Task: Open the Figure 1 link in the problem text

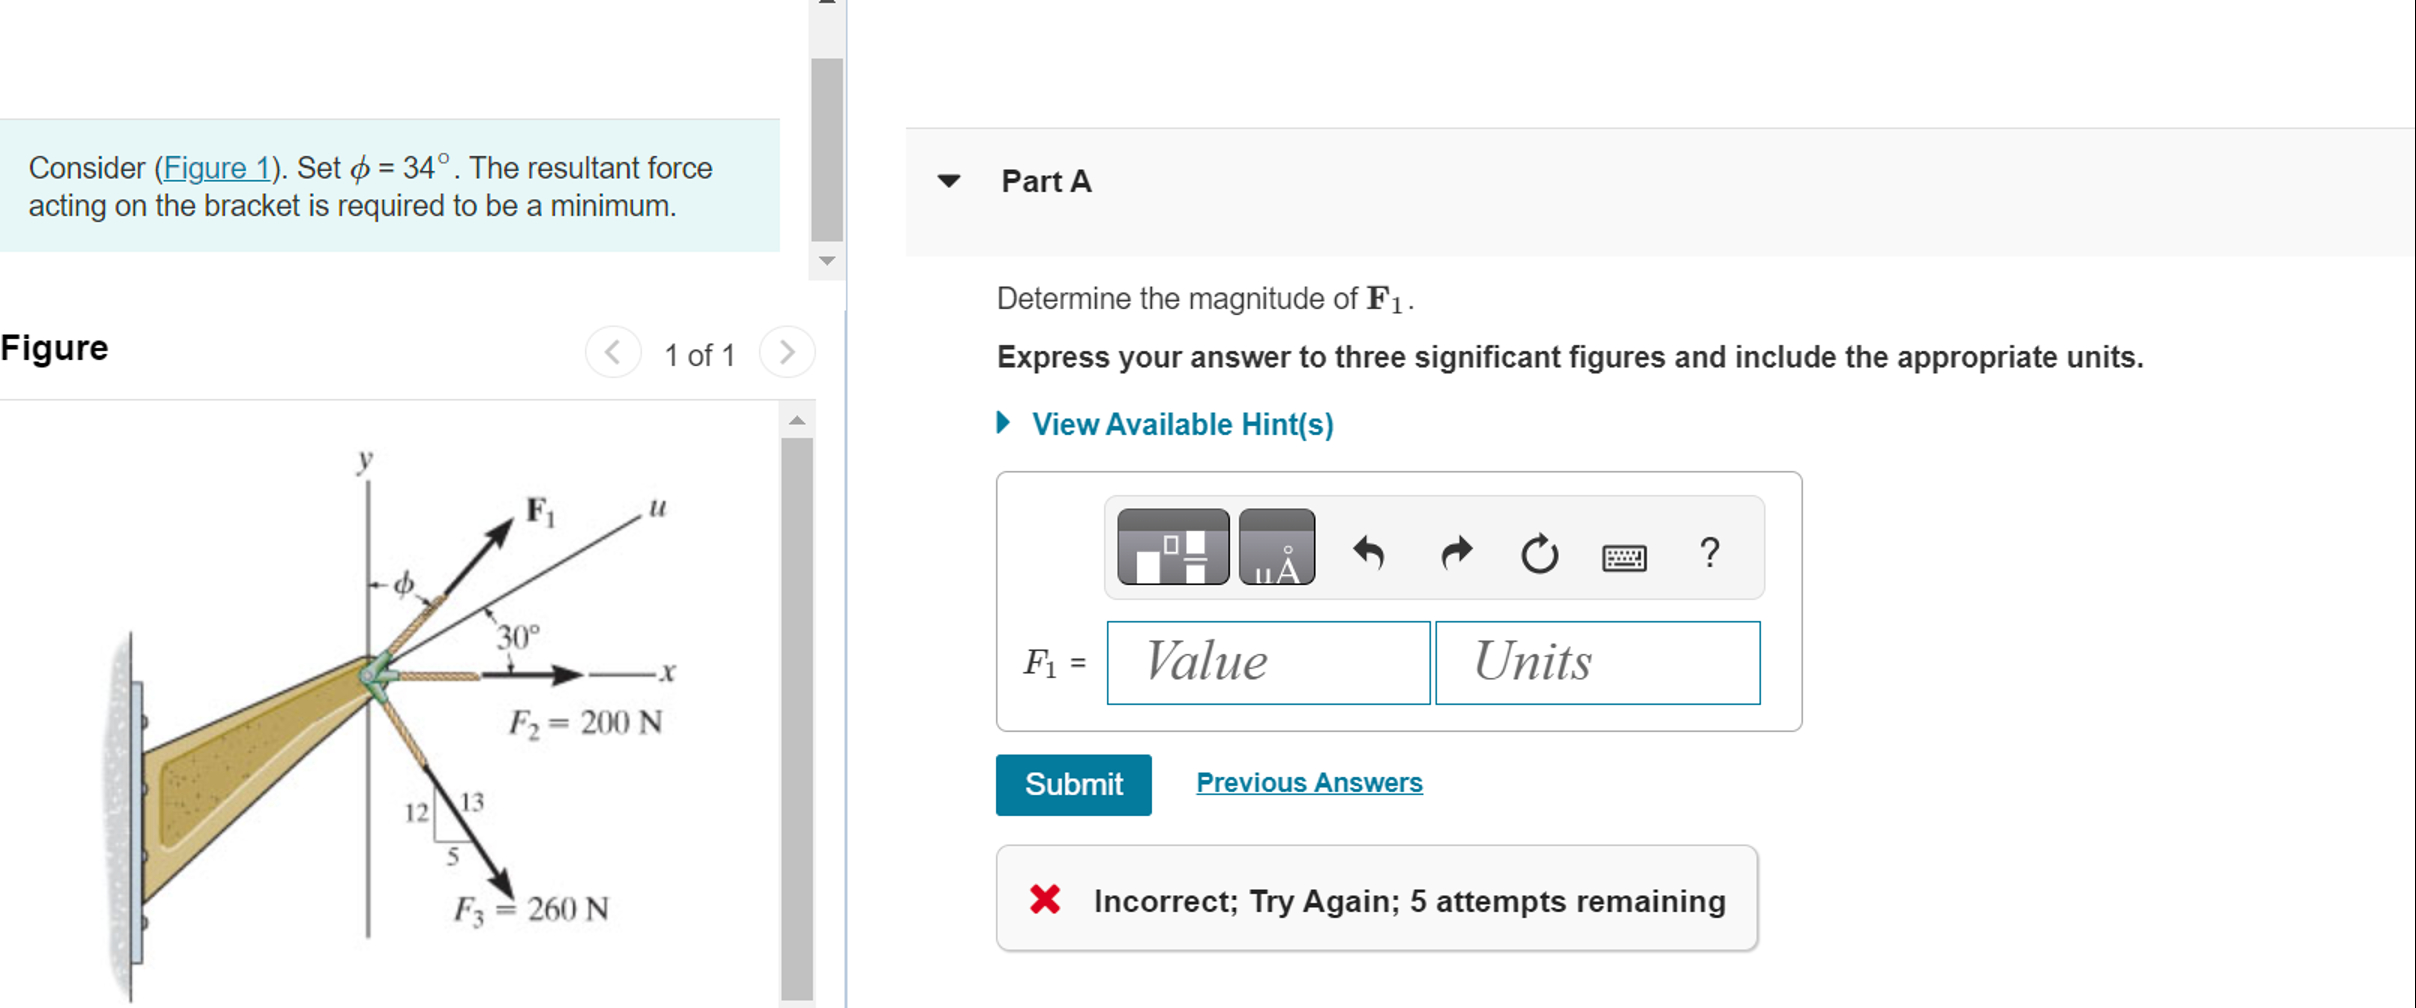Action: pyautogui.click(x=216, y=168)
